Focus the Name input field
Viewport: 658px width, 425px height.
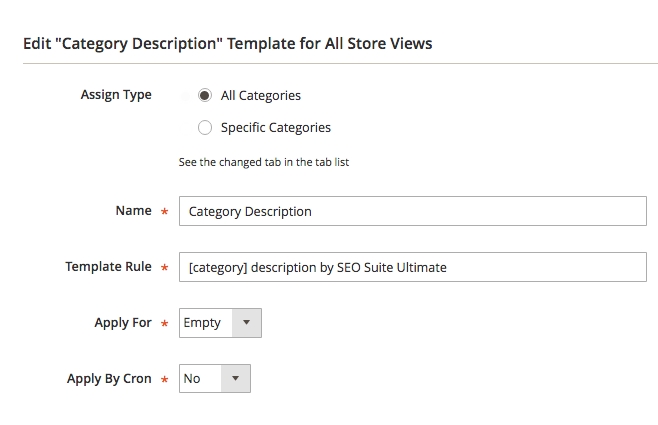coord(412,211)
